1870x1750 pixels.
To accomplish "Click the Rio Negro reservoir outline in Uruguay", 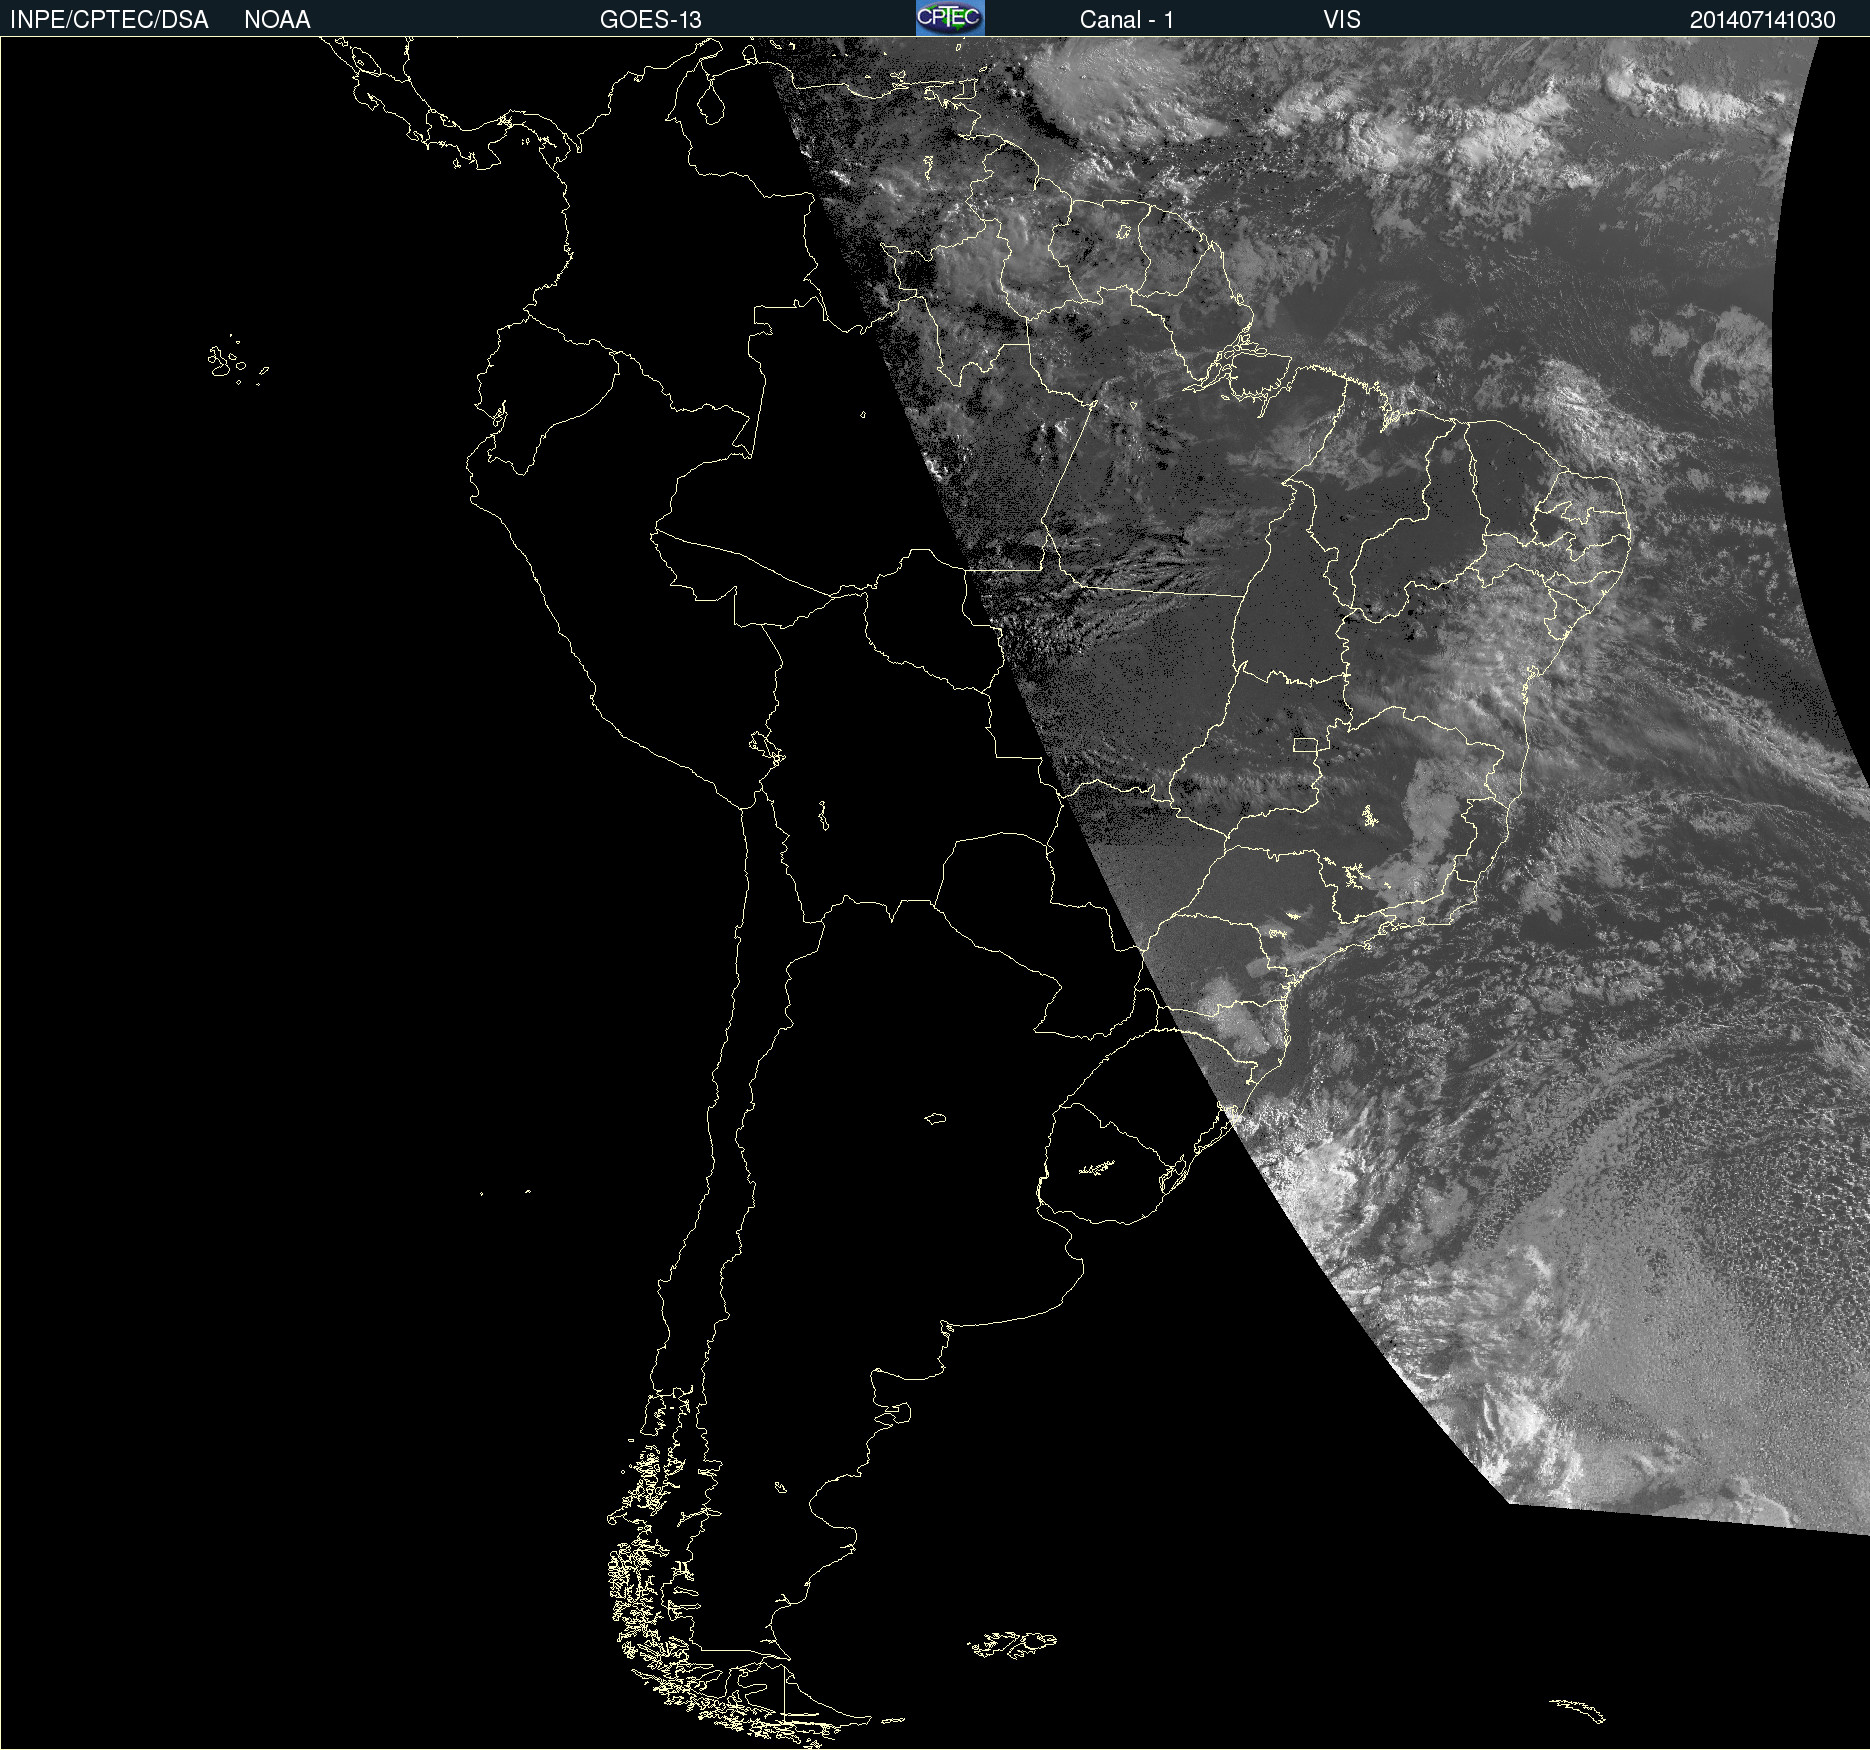I will (x=1097, y=1167).
